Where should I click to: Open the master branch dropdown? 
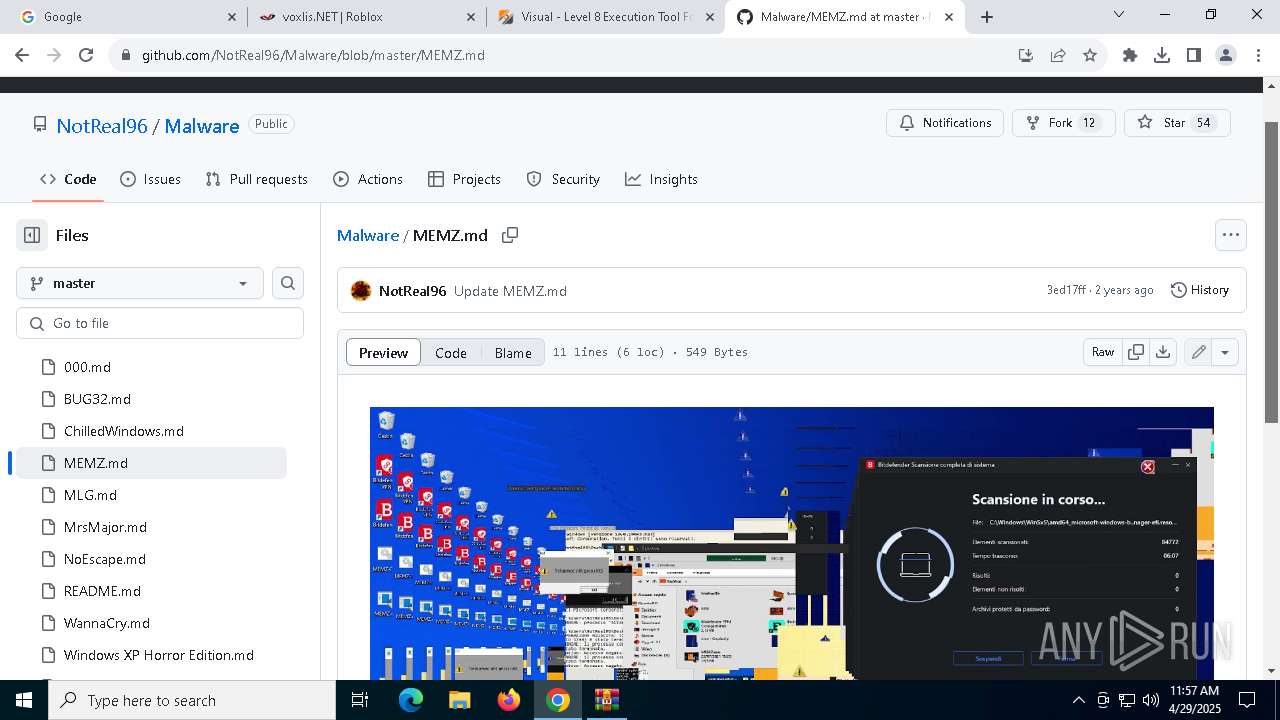(x=140, y=283)
